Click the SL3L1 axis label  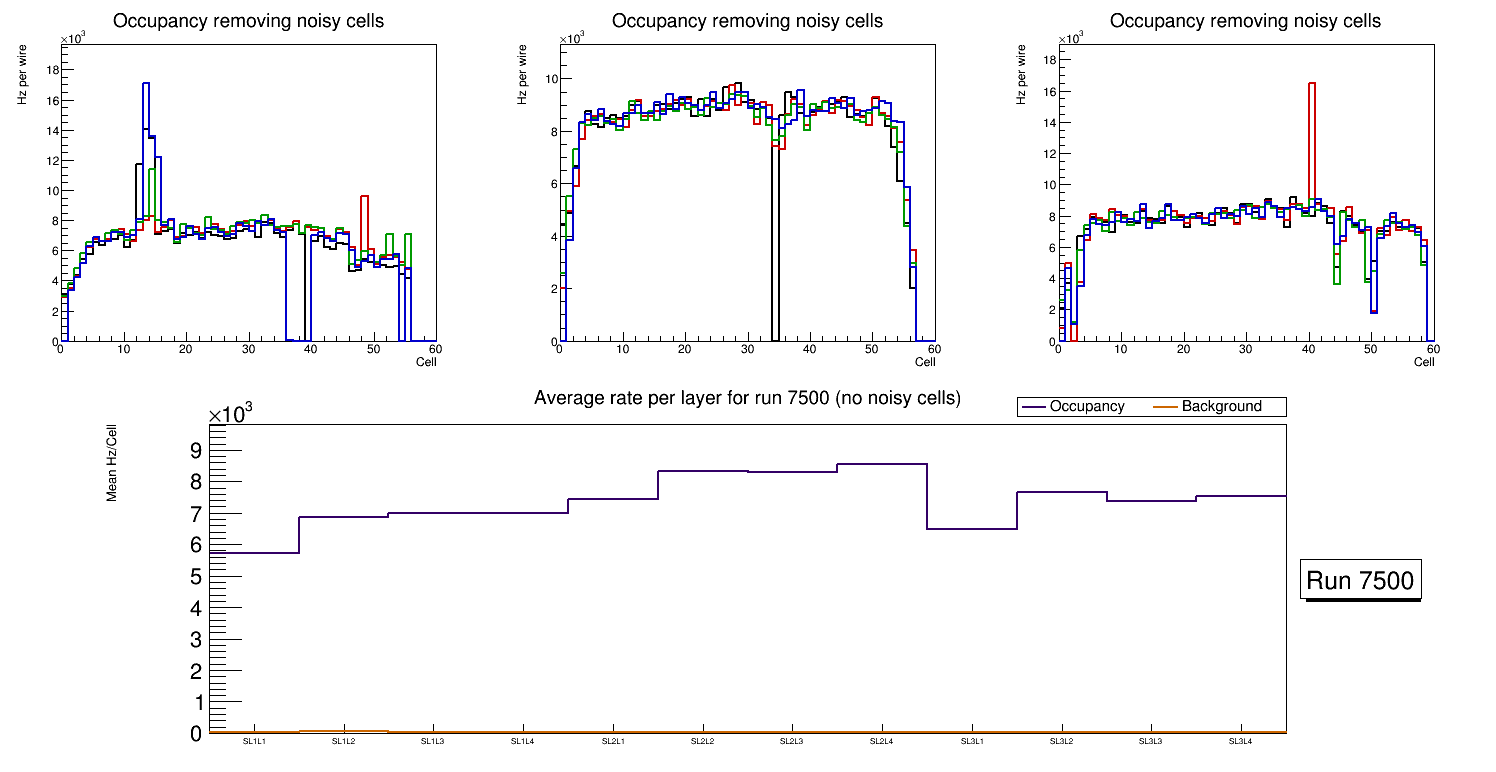pos(971,741)
